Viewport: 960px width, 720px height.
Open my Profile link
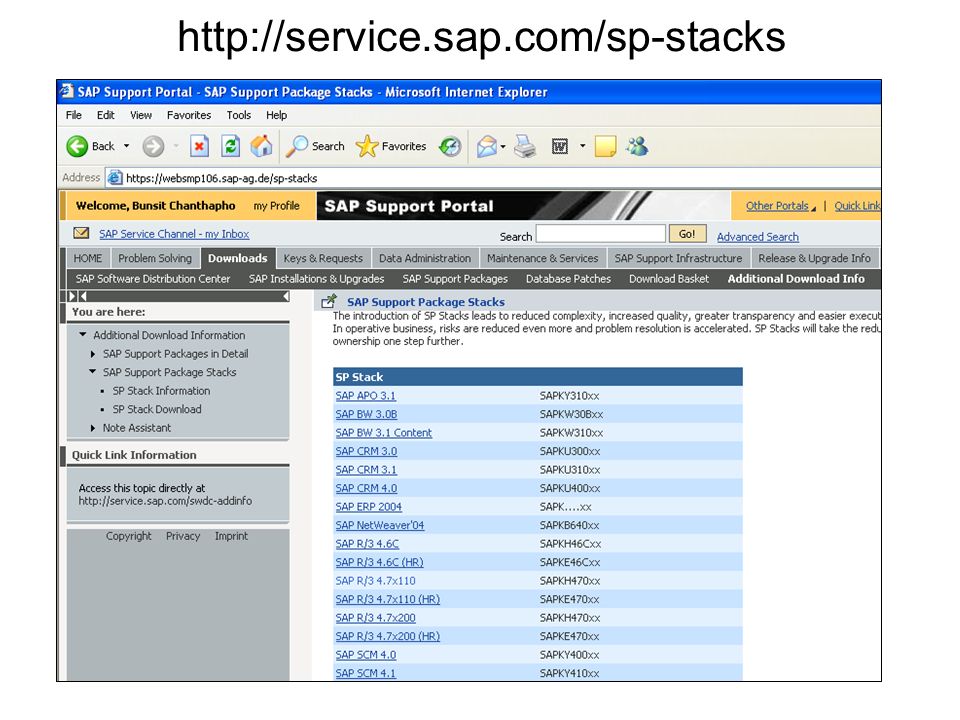click(x=276, y=206)
